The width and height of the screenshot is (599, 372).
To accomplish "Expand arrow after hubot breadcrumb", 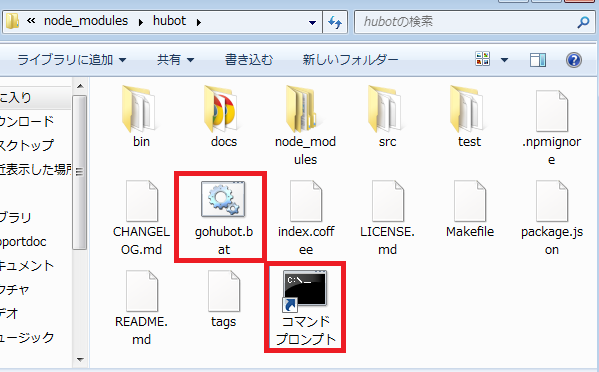I will (199, 23).
